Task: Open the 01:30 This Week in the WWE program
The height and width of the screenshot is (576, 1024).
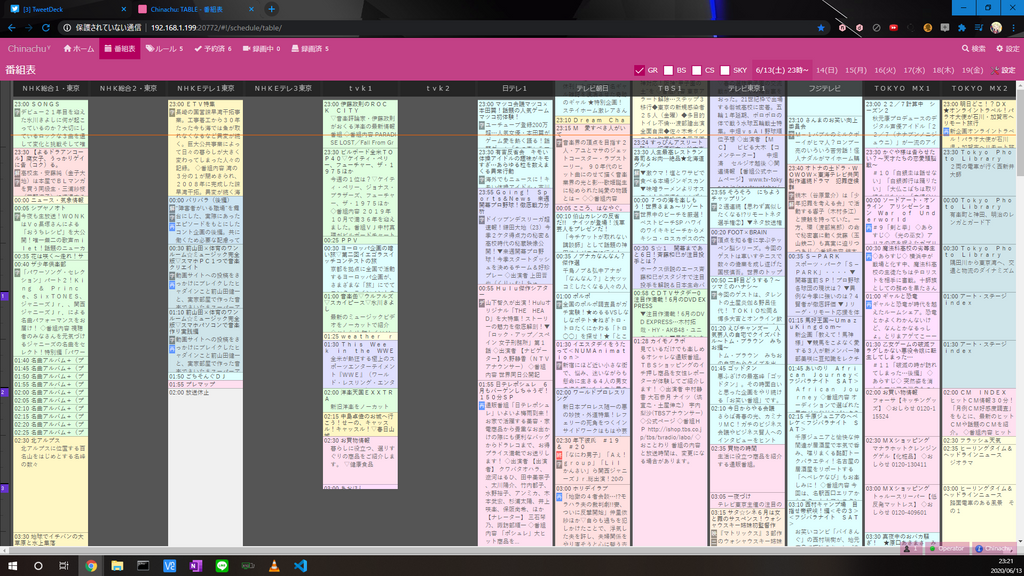Action: point(360,364)
